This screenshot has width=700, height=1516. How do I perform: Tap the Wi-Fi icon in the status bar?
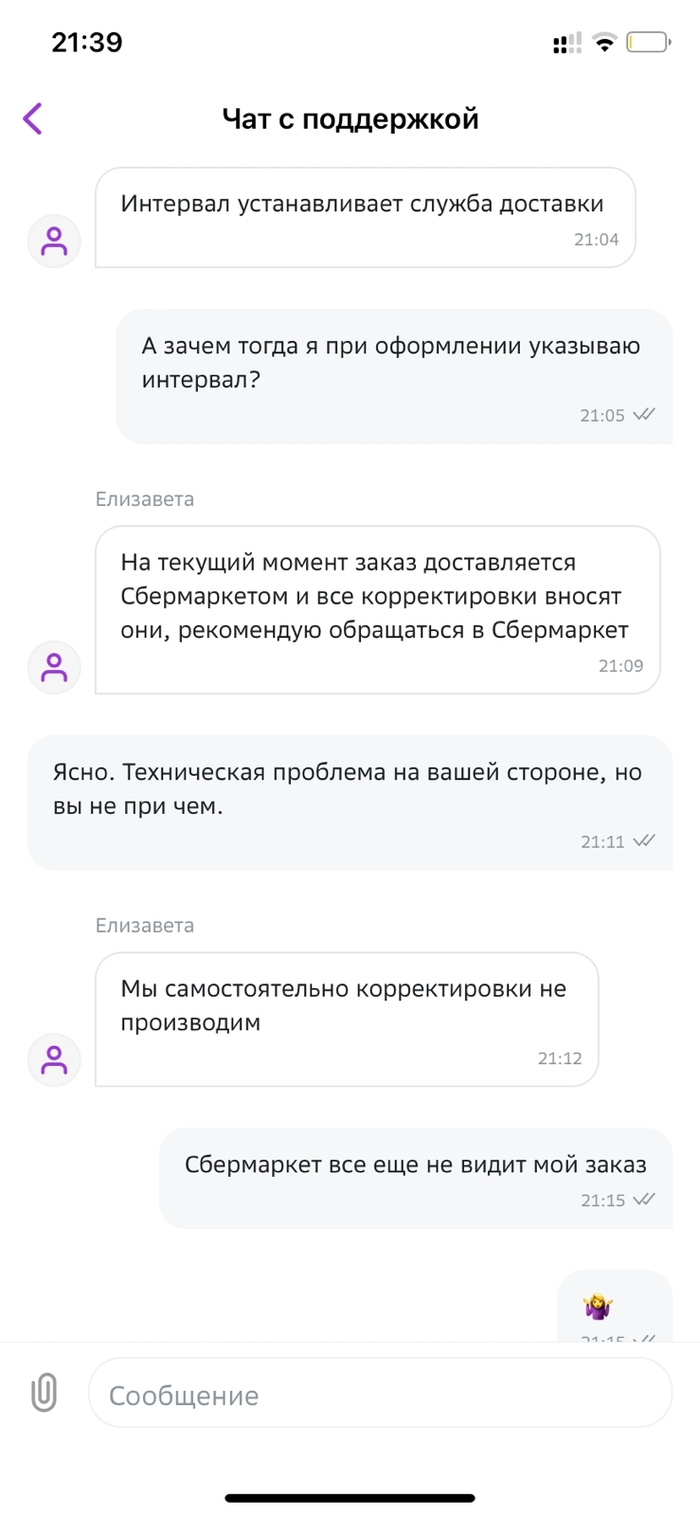click(x=604, y=43)
